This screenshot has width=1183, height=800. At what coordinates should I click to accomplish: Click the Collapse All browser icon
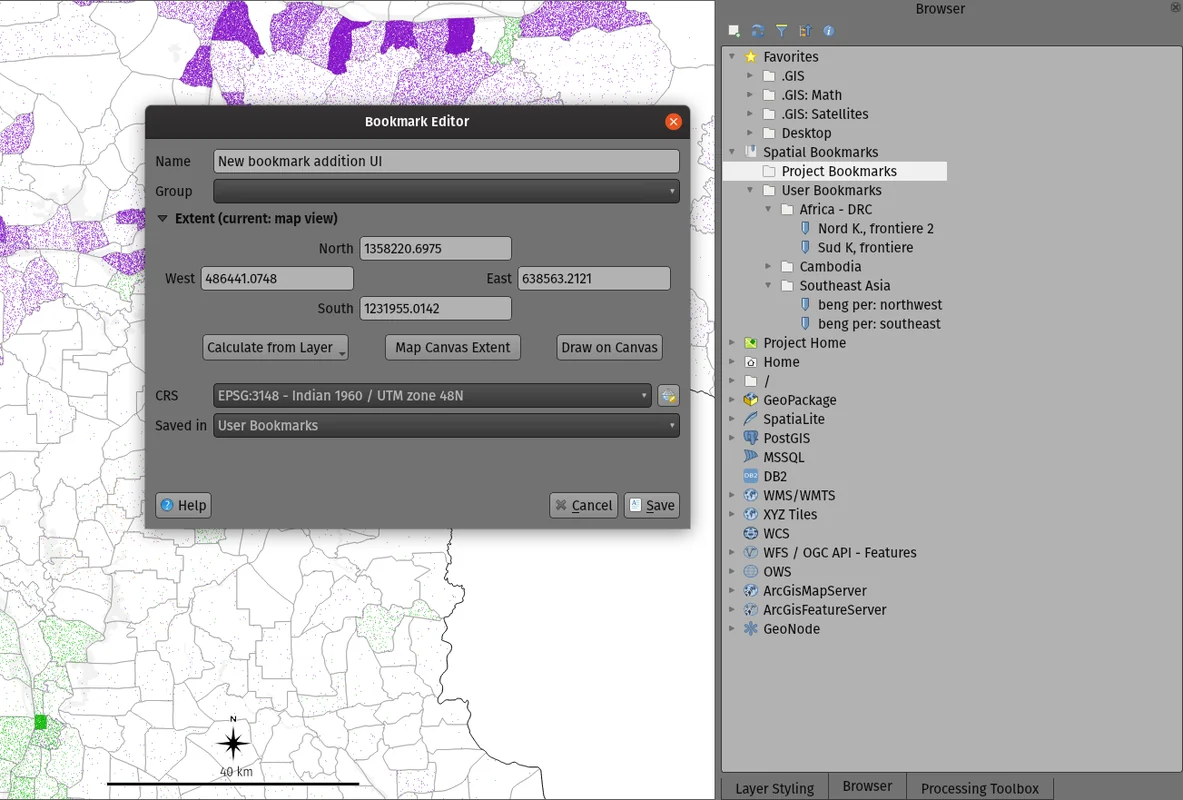(x=805, y=31)
